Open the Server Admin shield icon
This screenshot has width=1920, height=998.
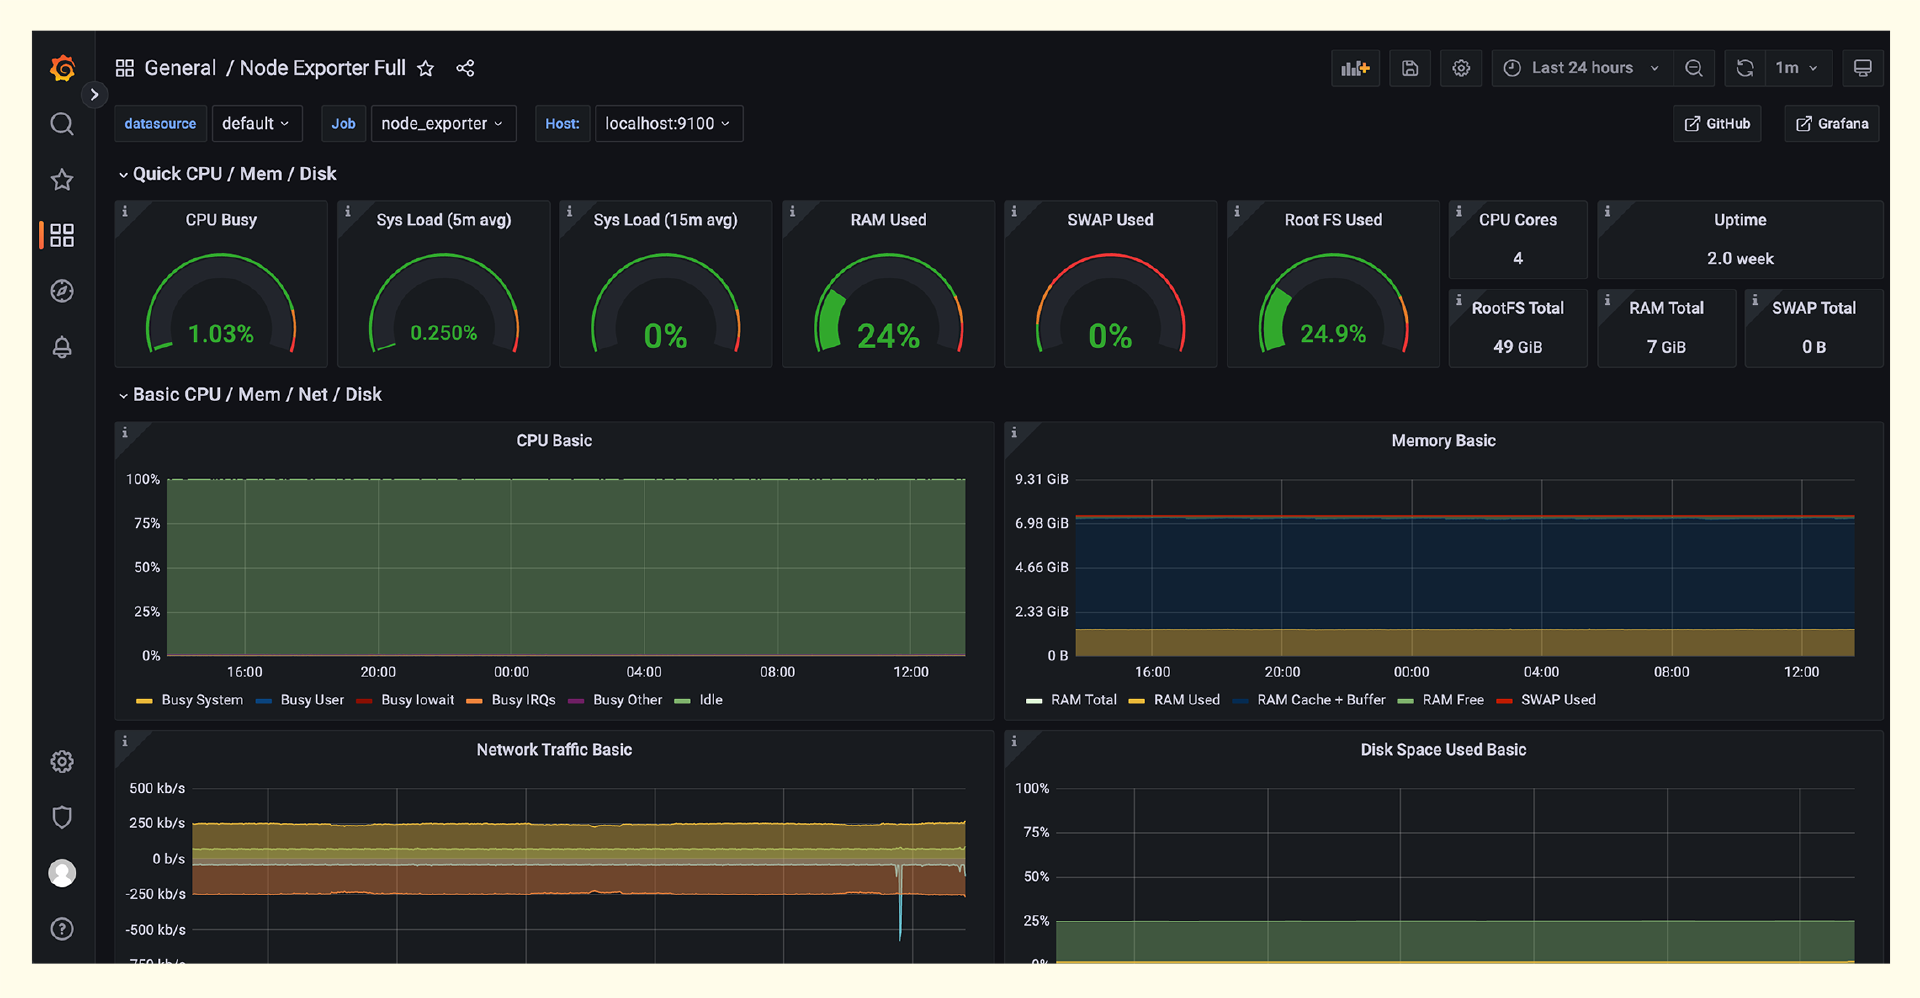point(62,818)
